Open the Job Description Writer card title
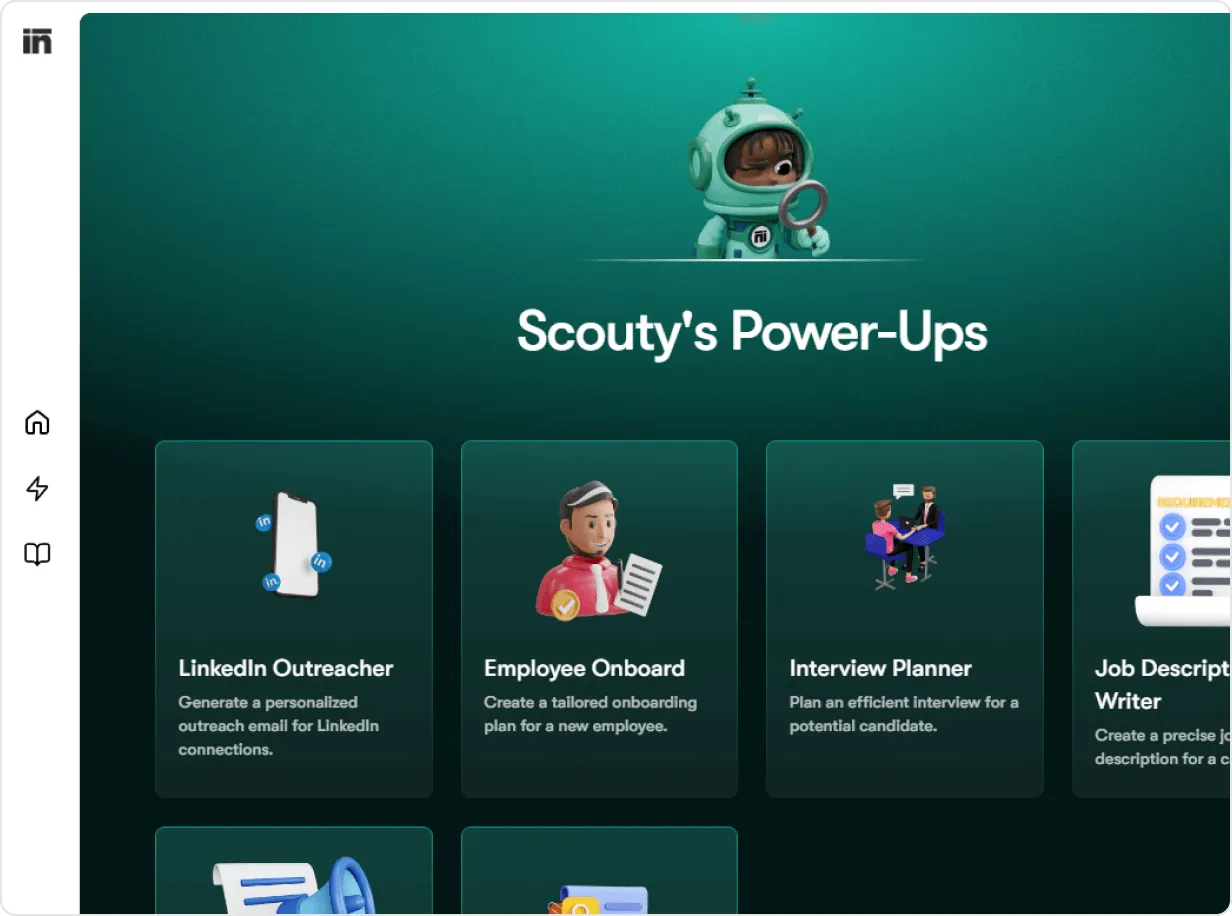Image resolution: width=1232 pixels, height=916 pixels. click(x=1162, y=684)
